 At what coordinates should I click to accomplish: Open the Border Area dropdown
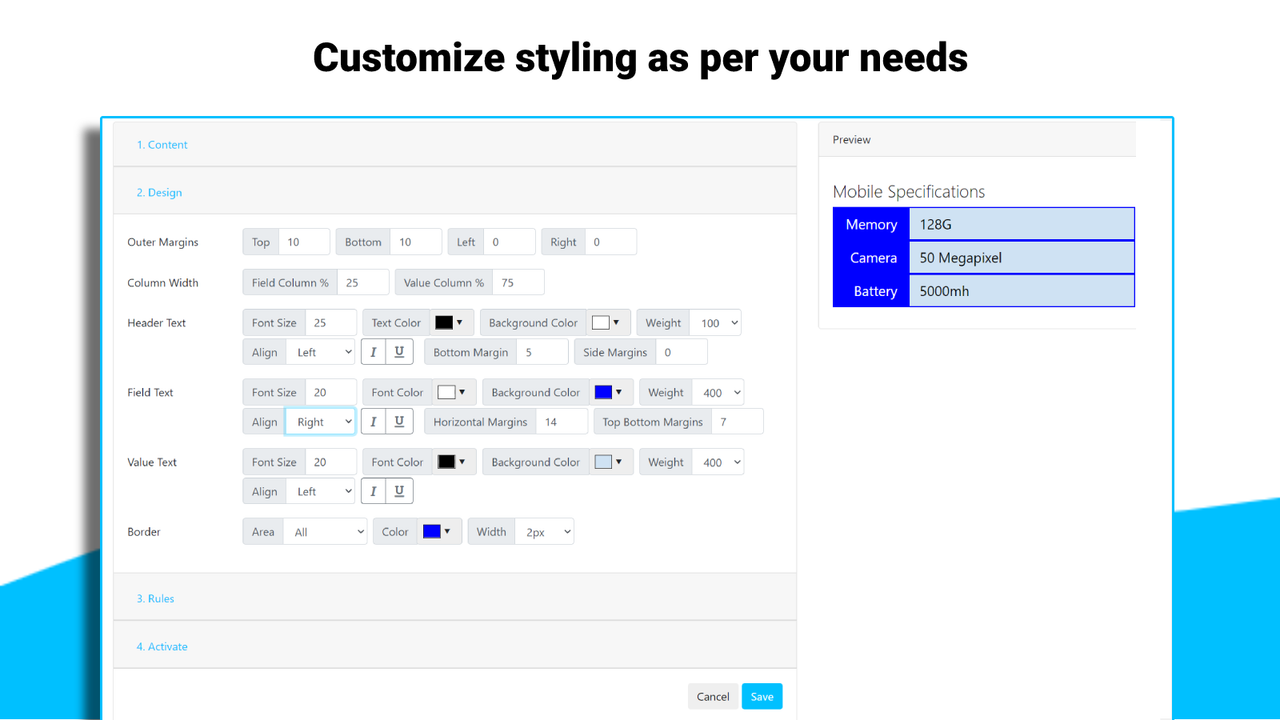pos(325,531)
